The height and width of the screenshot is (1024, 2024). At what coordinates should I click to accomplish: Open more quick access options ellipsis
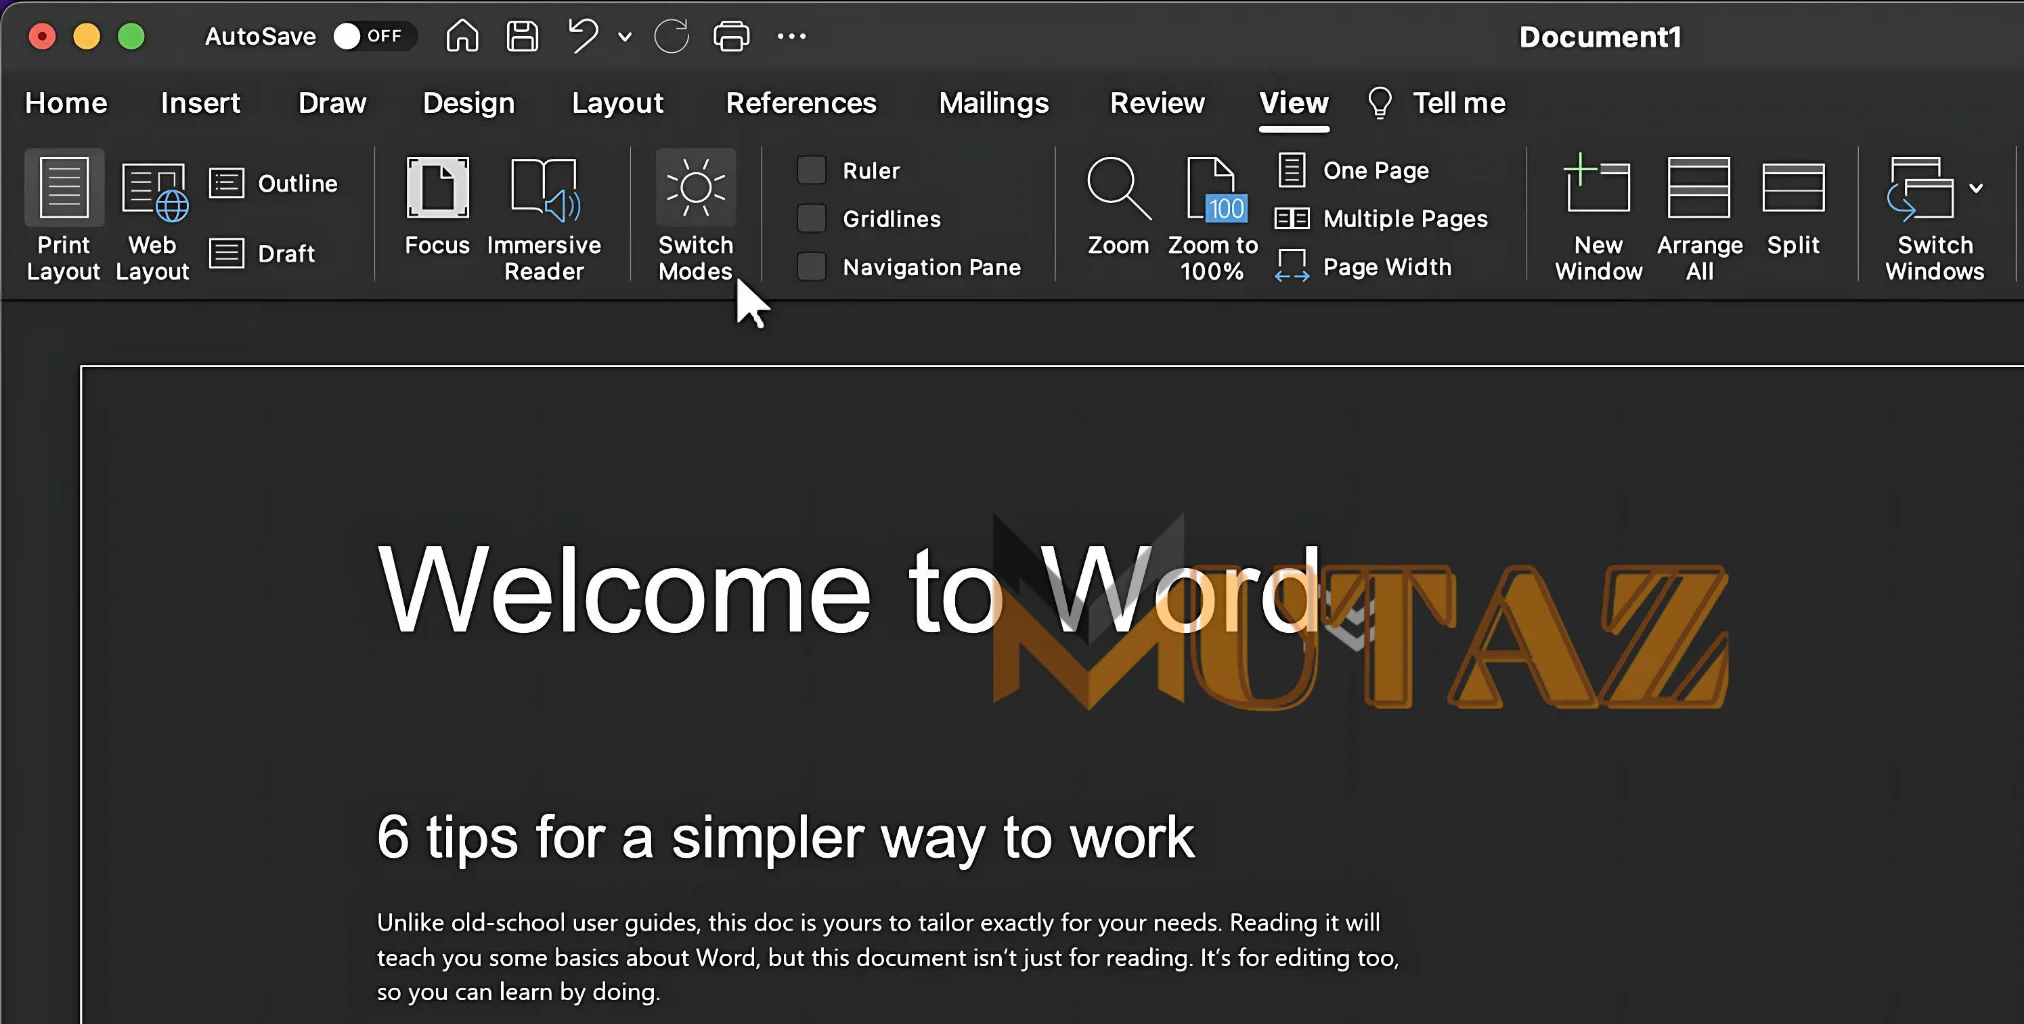pyautogui.click(x=791, y=37)
